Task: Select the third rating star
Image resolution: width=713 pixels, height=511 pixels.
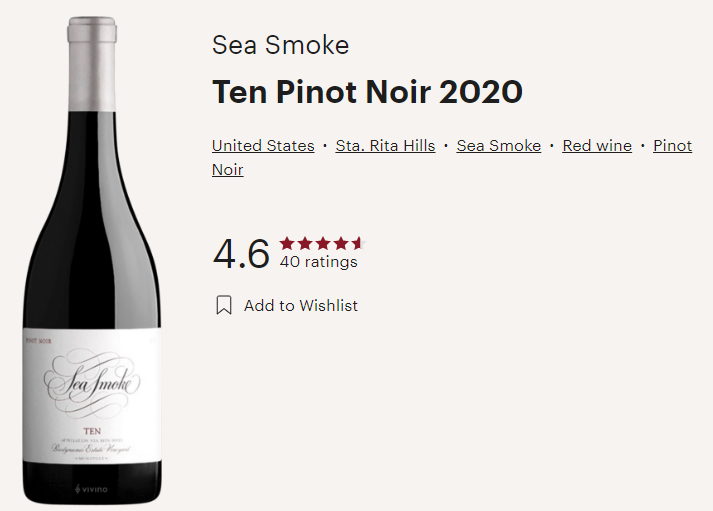Action: click(x=323, y=244)
